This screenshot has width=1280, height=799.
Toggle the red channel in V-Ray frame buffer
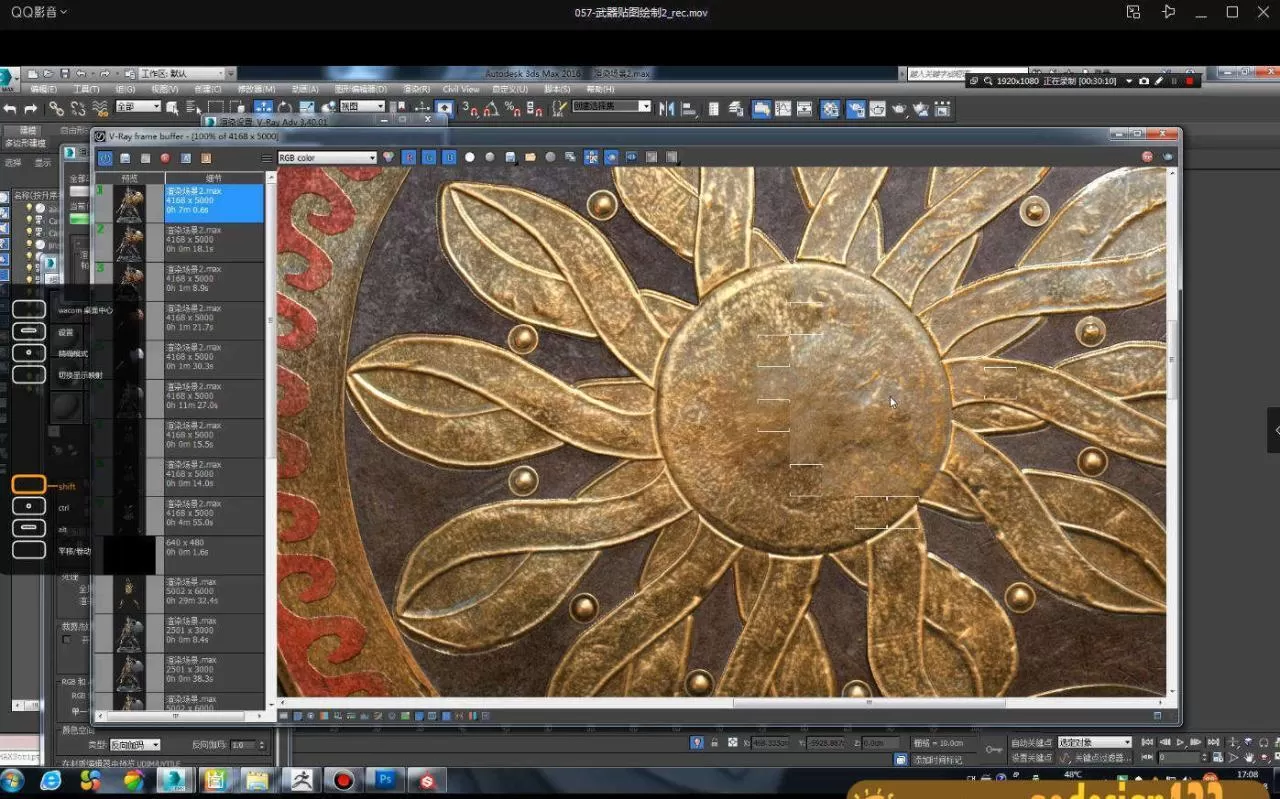tap(408, 158)
